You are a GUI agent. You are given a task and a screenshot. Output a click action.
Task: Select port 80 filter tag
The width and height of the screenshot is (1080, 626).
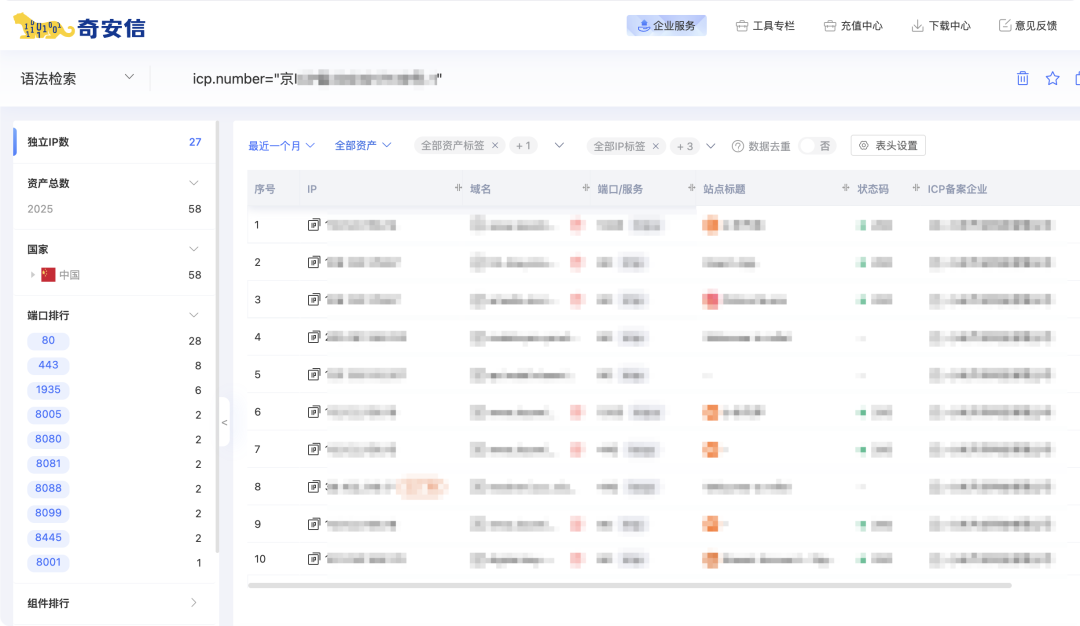click(x=48, y=340)
